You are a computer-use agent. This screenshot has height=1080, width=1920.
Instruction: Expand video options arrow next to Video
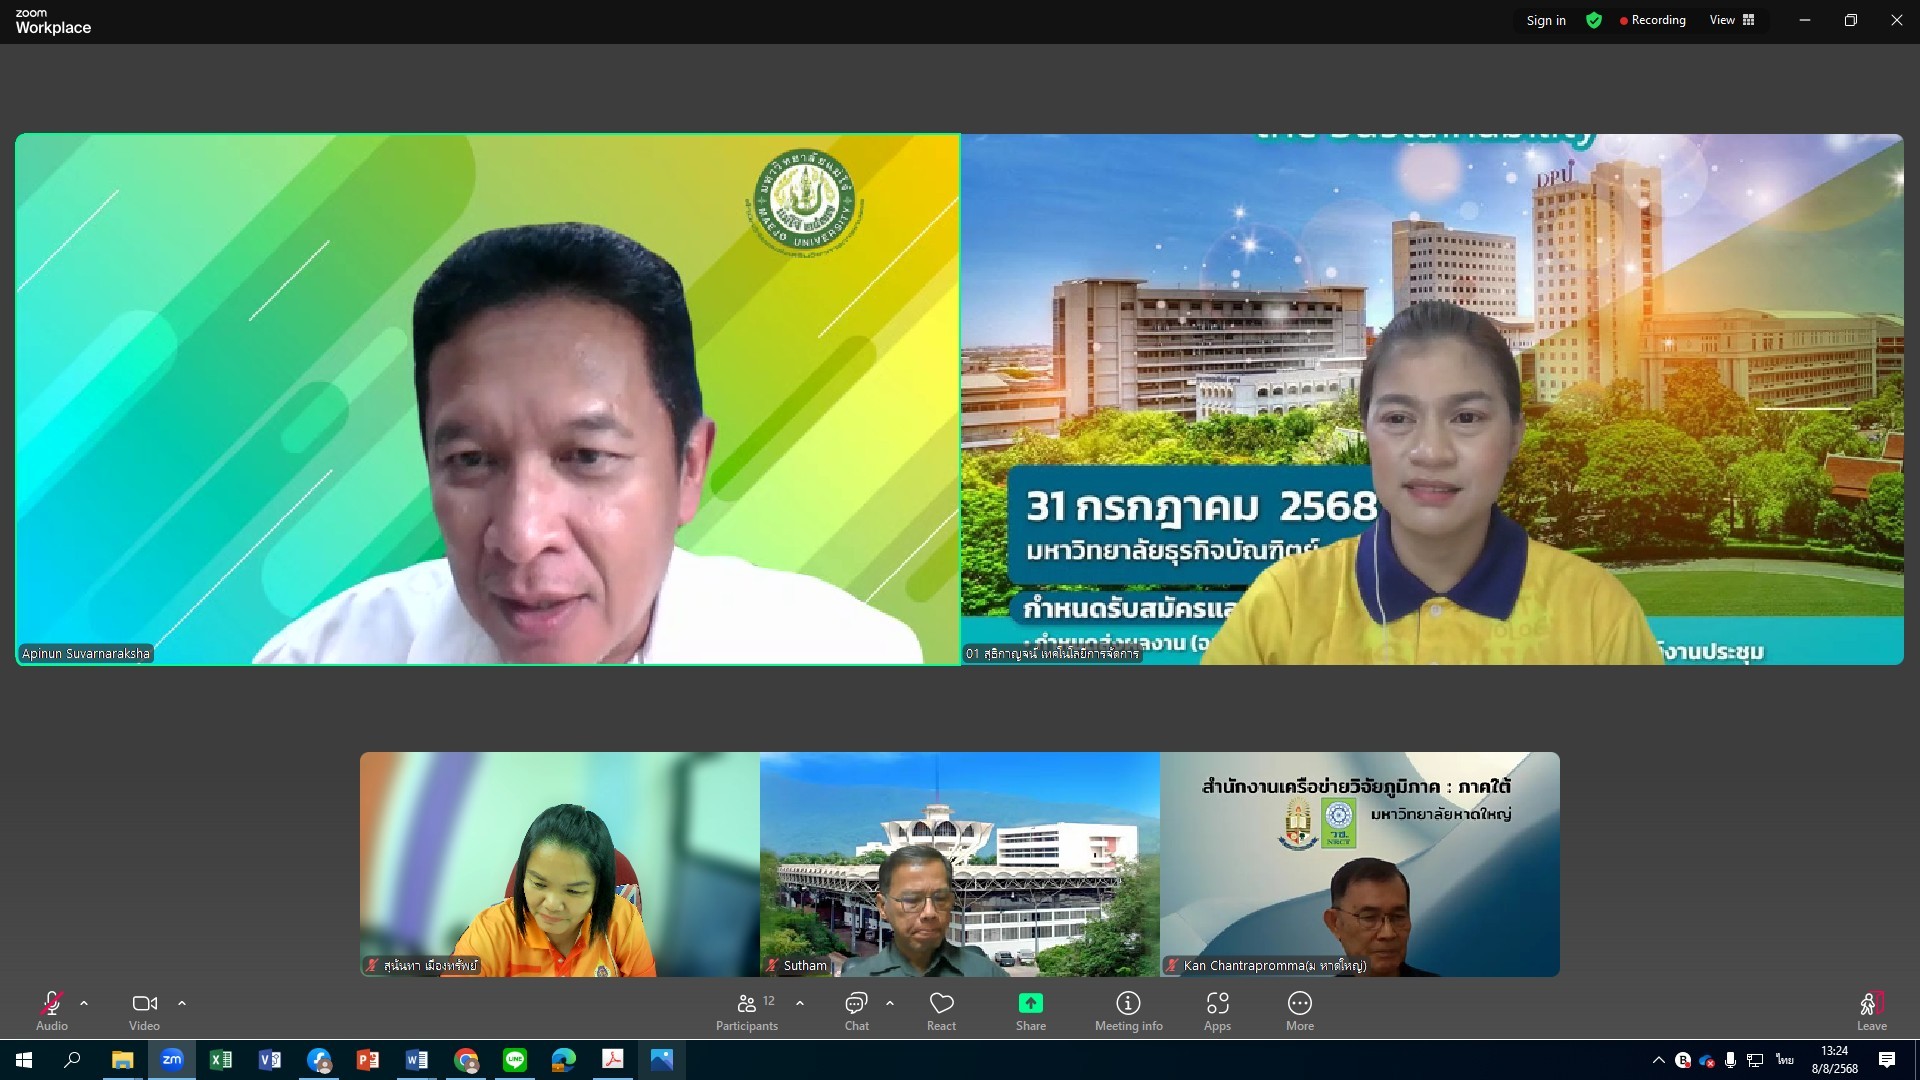point(182,1003)
